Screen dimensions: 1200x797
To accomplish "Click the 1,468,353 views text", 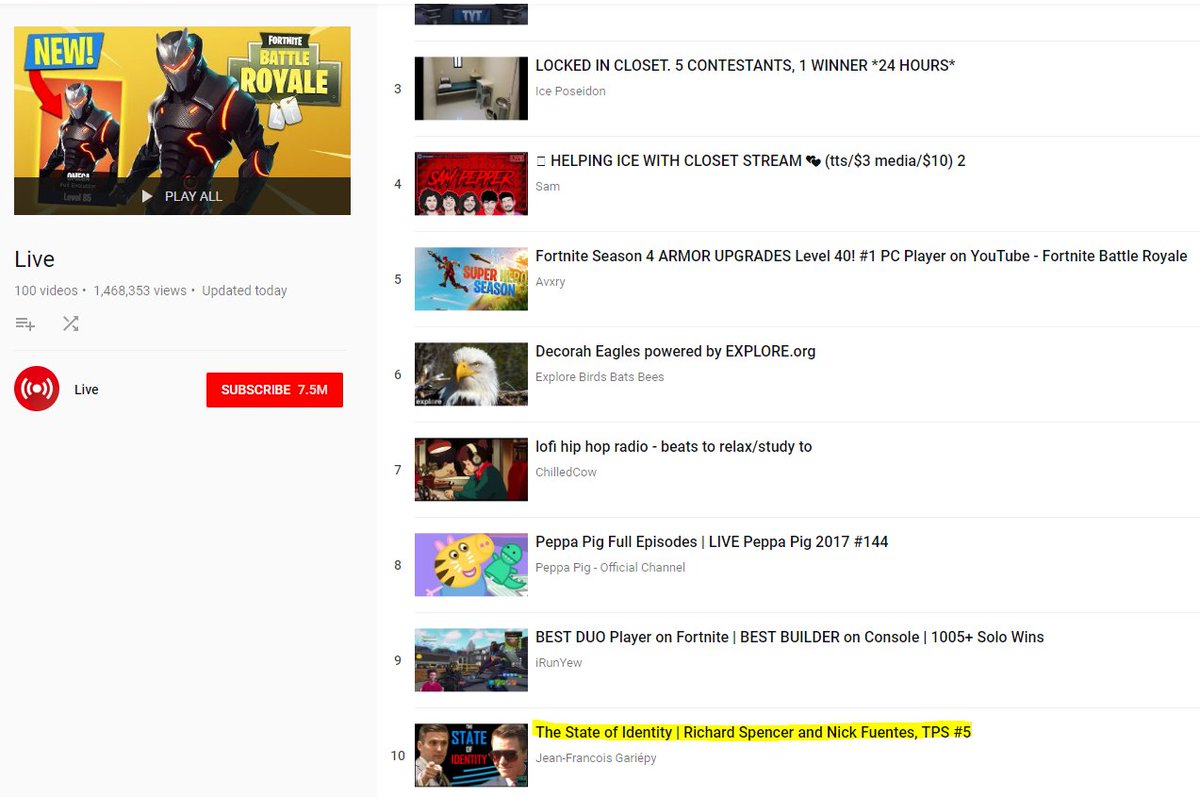I will point(140,291).
